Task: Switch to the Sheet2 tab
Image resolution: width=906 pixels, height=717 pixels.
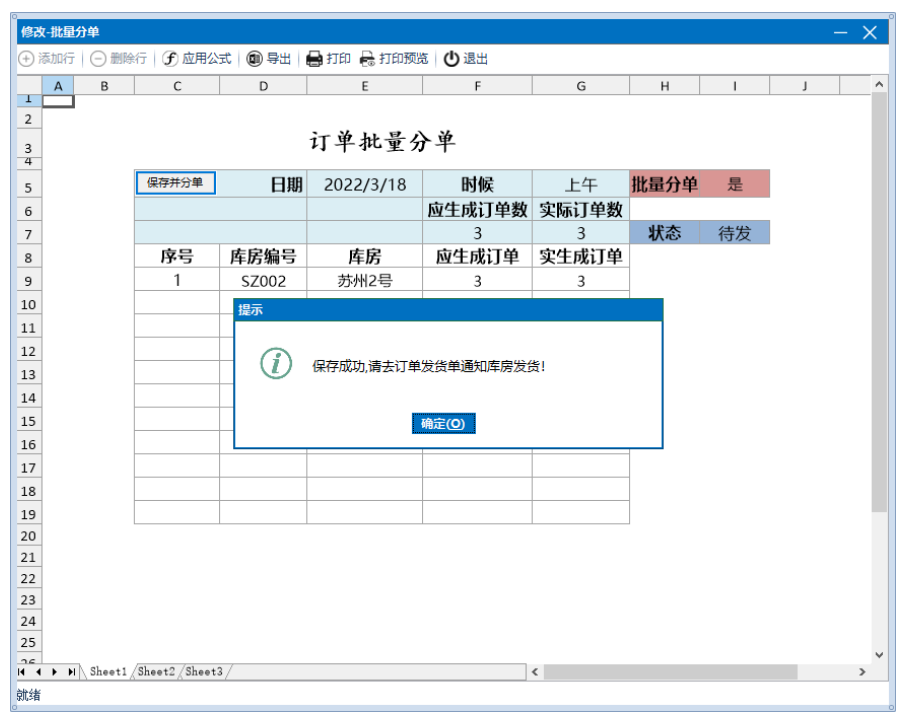Action: pyautogui.click(x=156, y=672)
